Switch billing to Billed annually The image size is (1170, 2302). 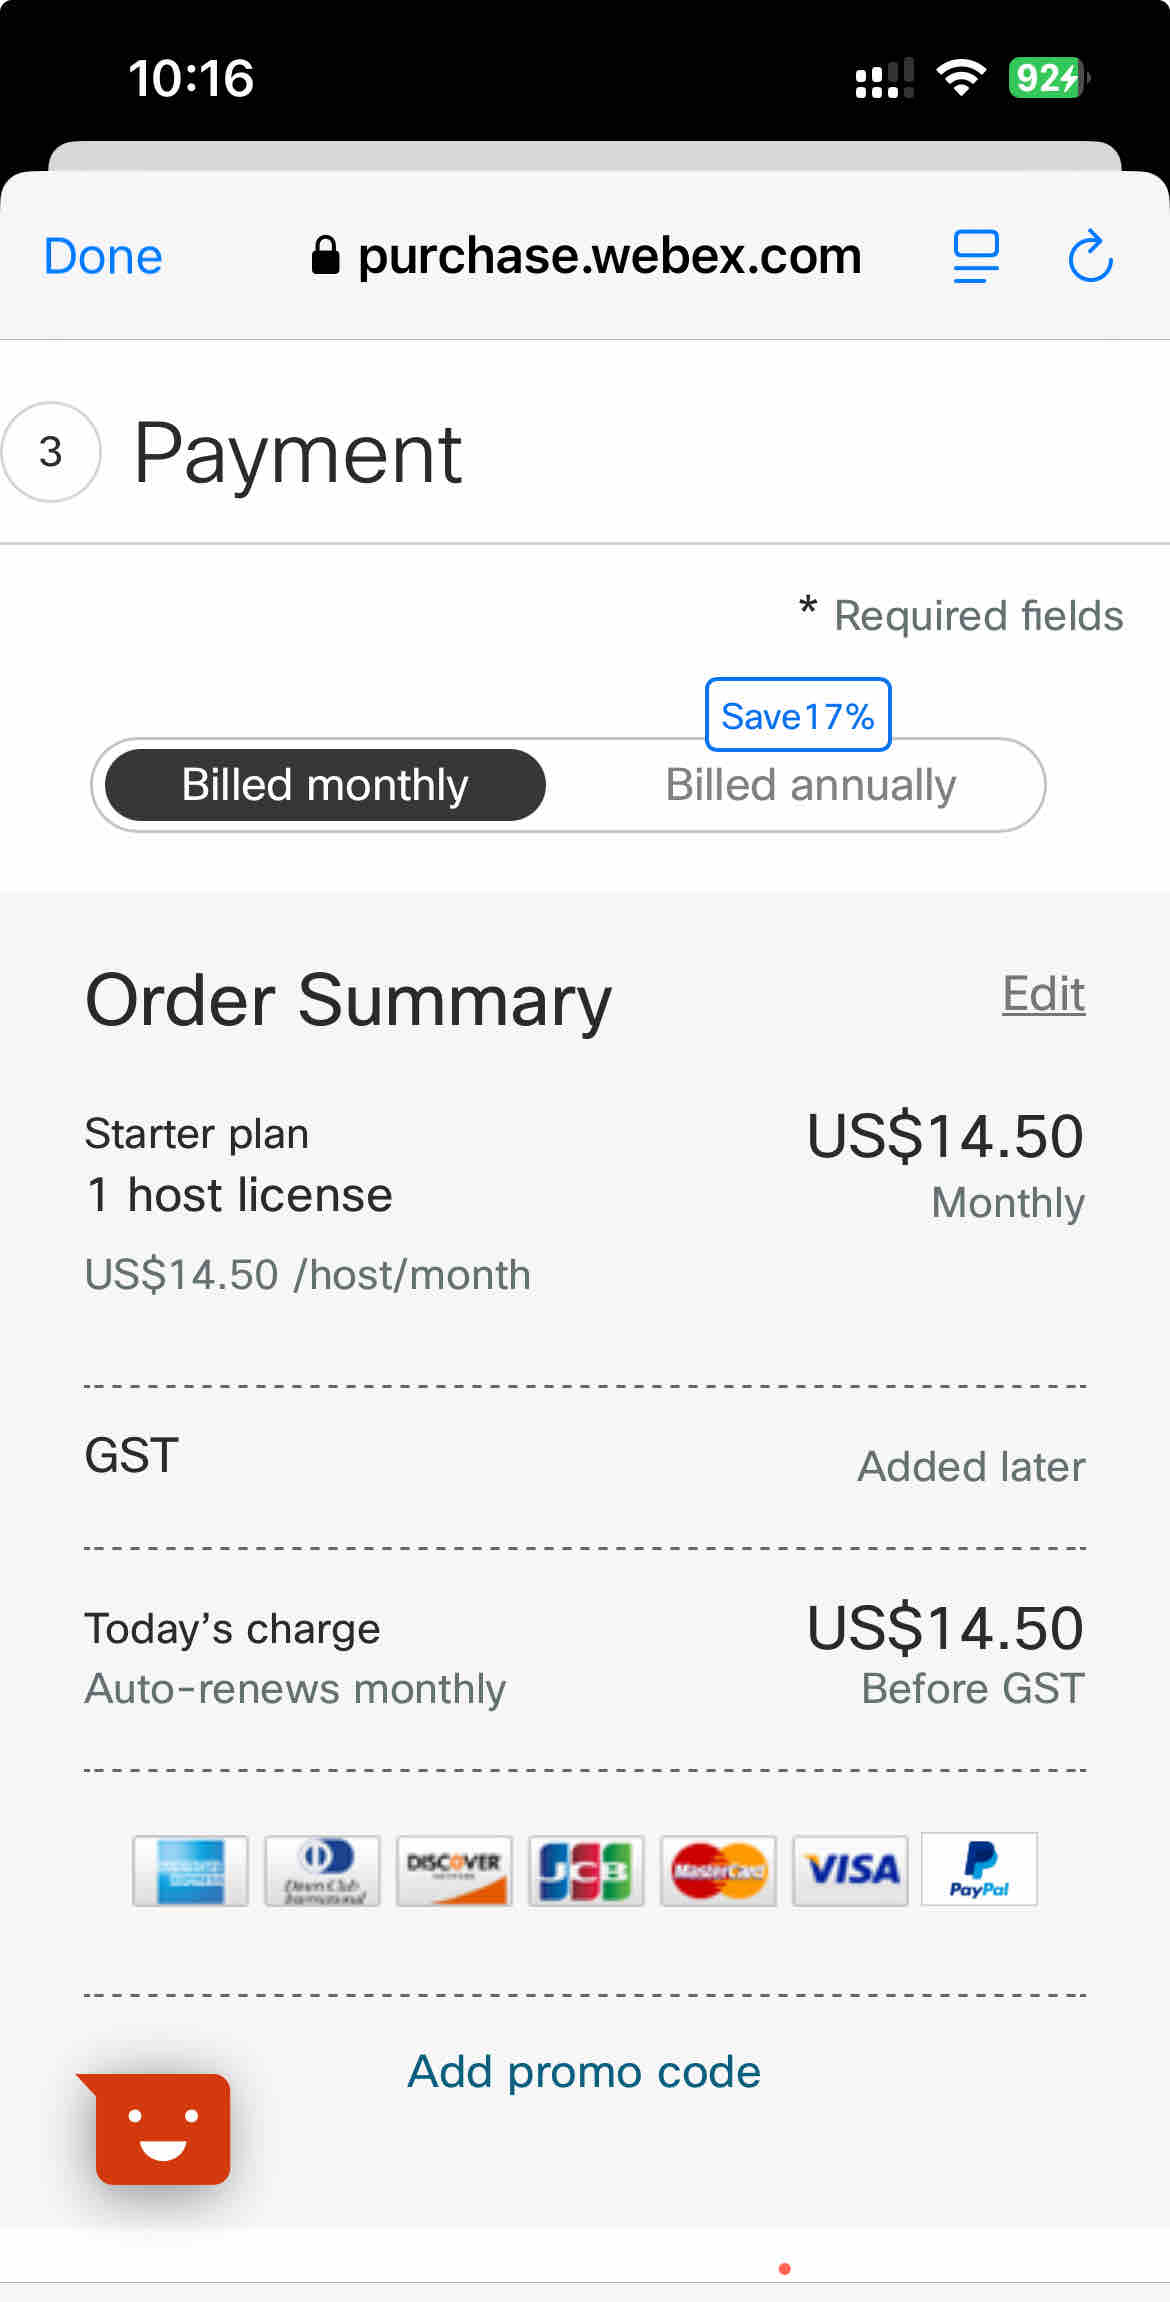coord(811,785)
